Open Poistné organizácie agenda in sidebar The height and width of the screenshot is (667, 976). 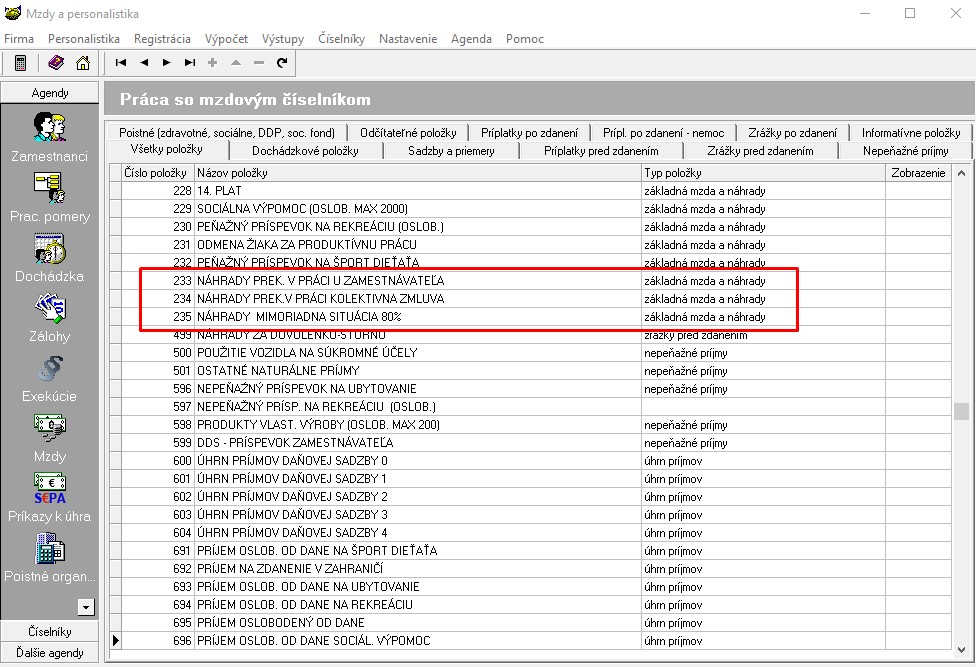[49, 558]
